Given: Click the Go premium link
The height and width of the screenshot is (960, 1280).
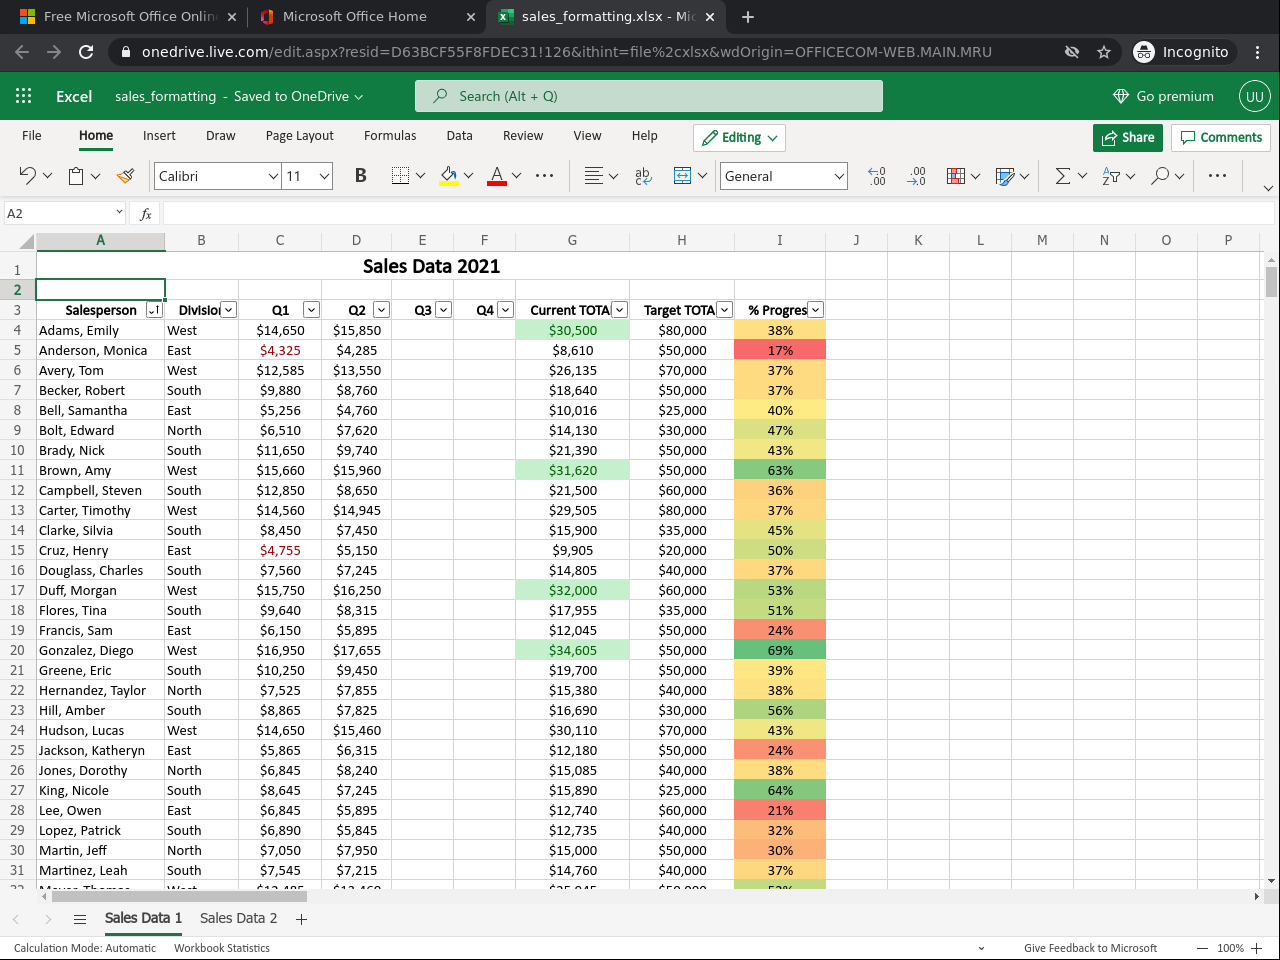Looking at the screenshot, I should [x=1163, y=96].
